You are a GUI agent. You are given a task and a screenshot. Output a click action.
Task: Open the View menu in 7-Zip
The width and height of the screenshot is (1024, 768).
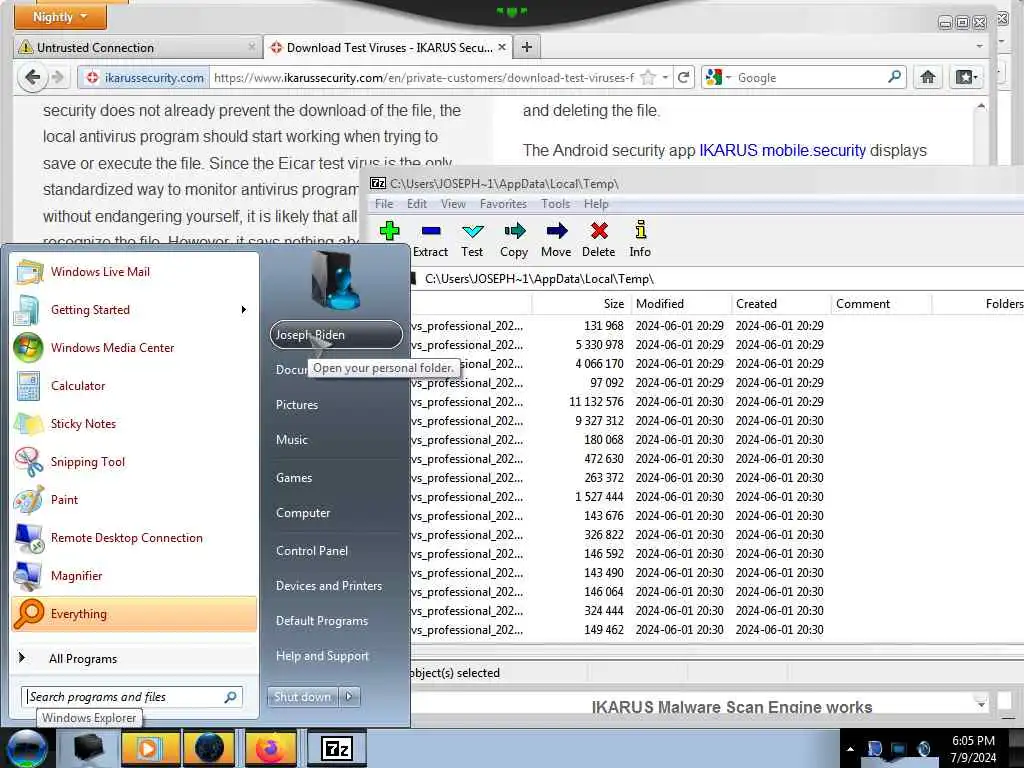point(453,204)
